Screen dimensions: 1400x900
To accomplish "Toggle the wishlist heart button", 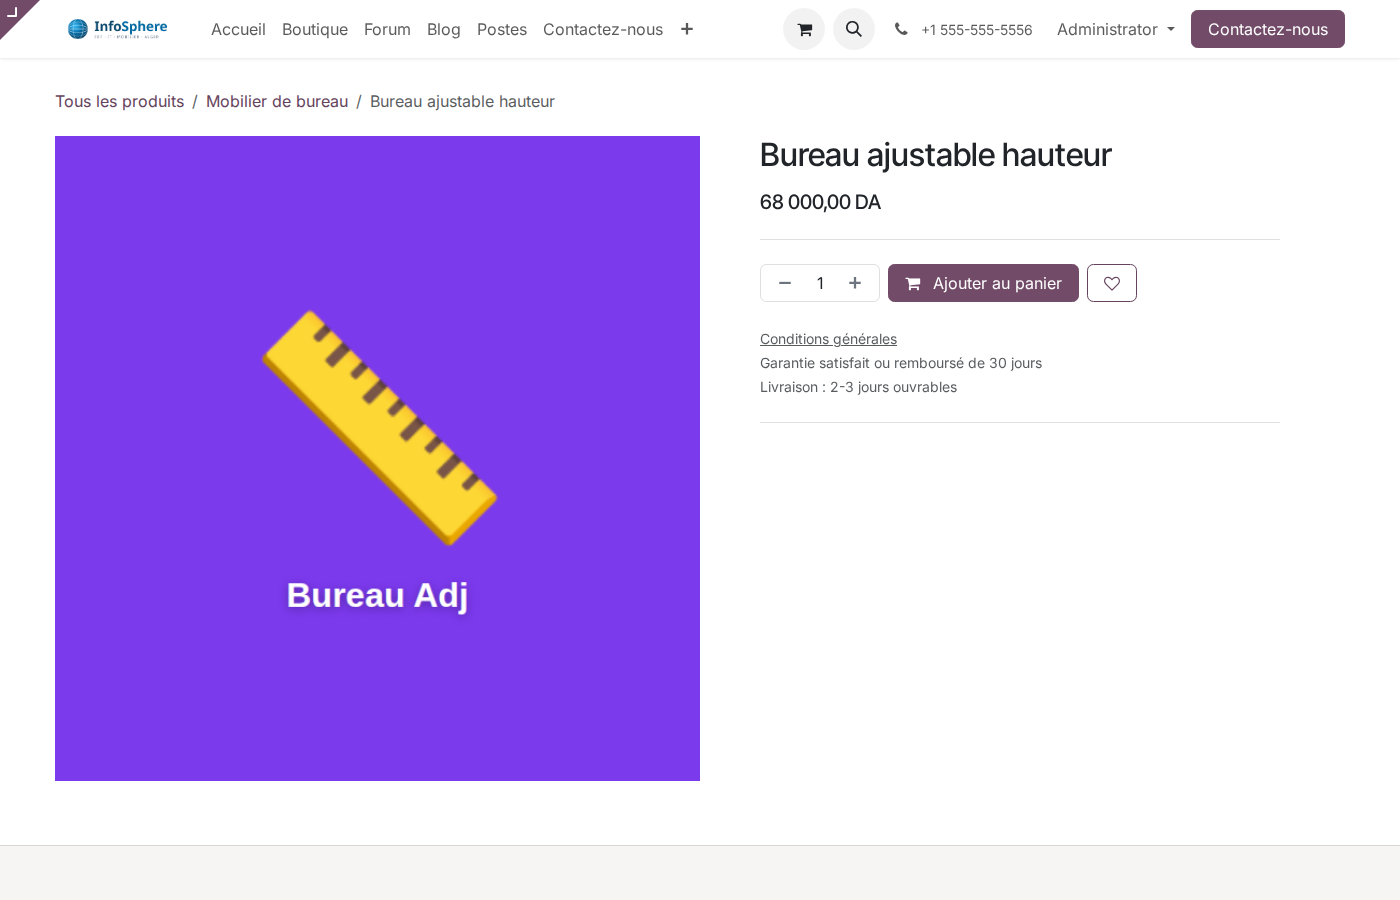I will point(1111,283).
